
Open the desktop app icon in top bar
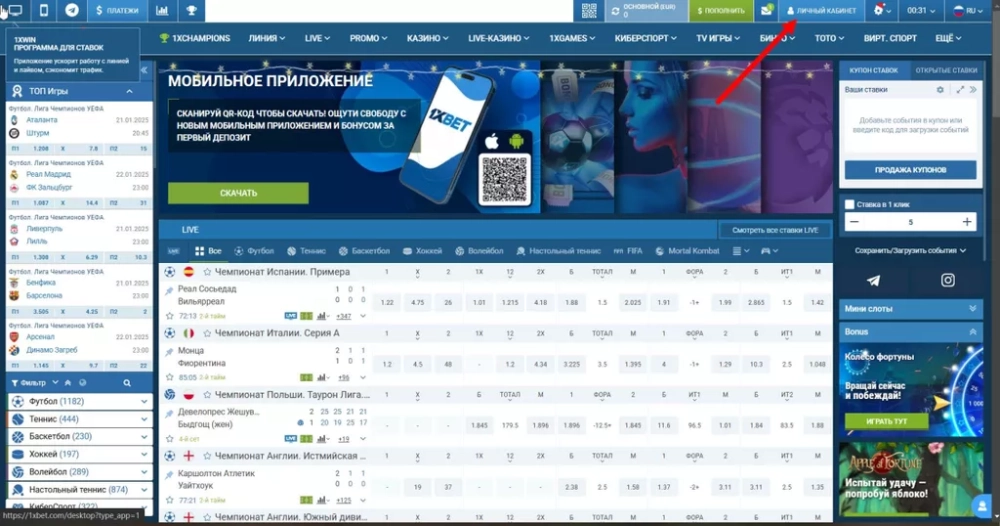(15, 10)
